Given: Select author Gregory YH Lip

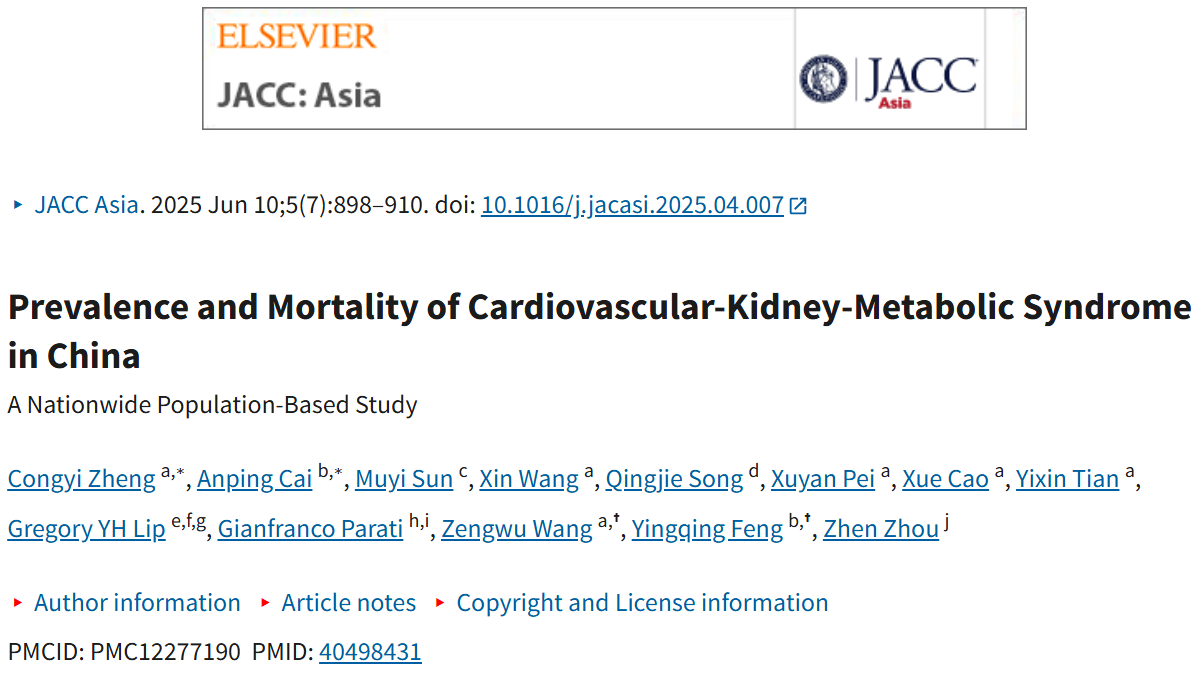Looking at the screenshot, I should (x=86, y=529).
